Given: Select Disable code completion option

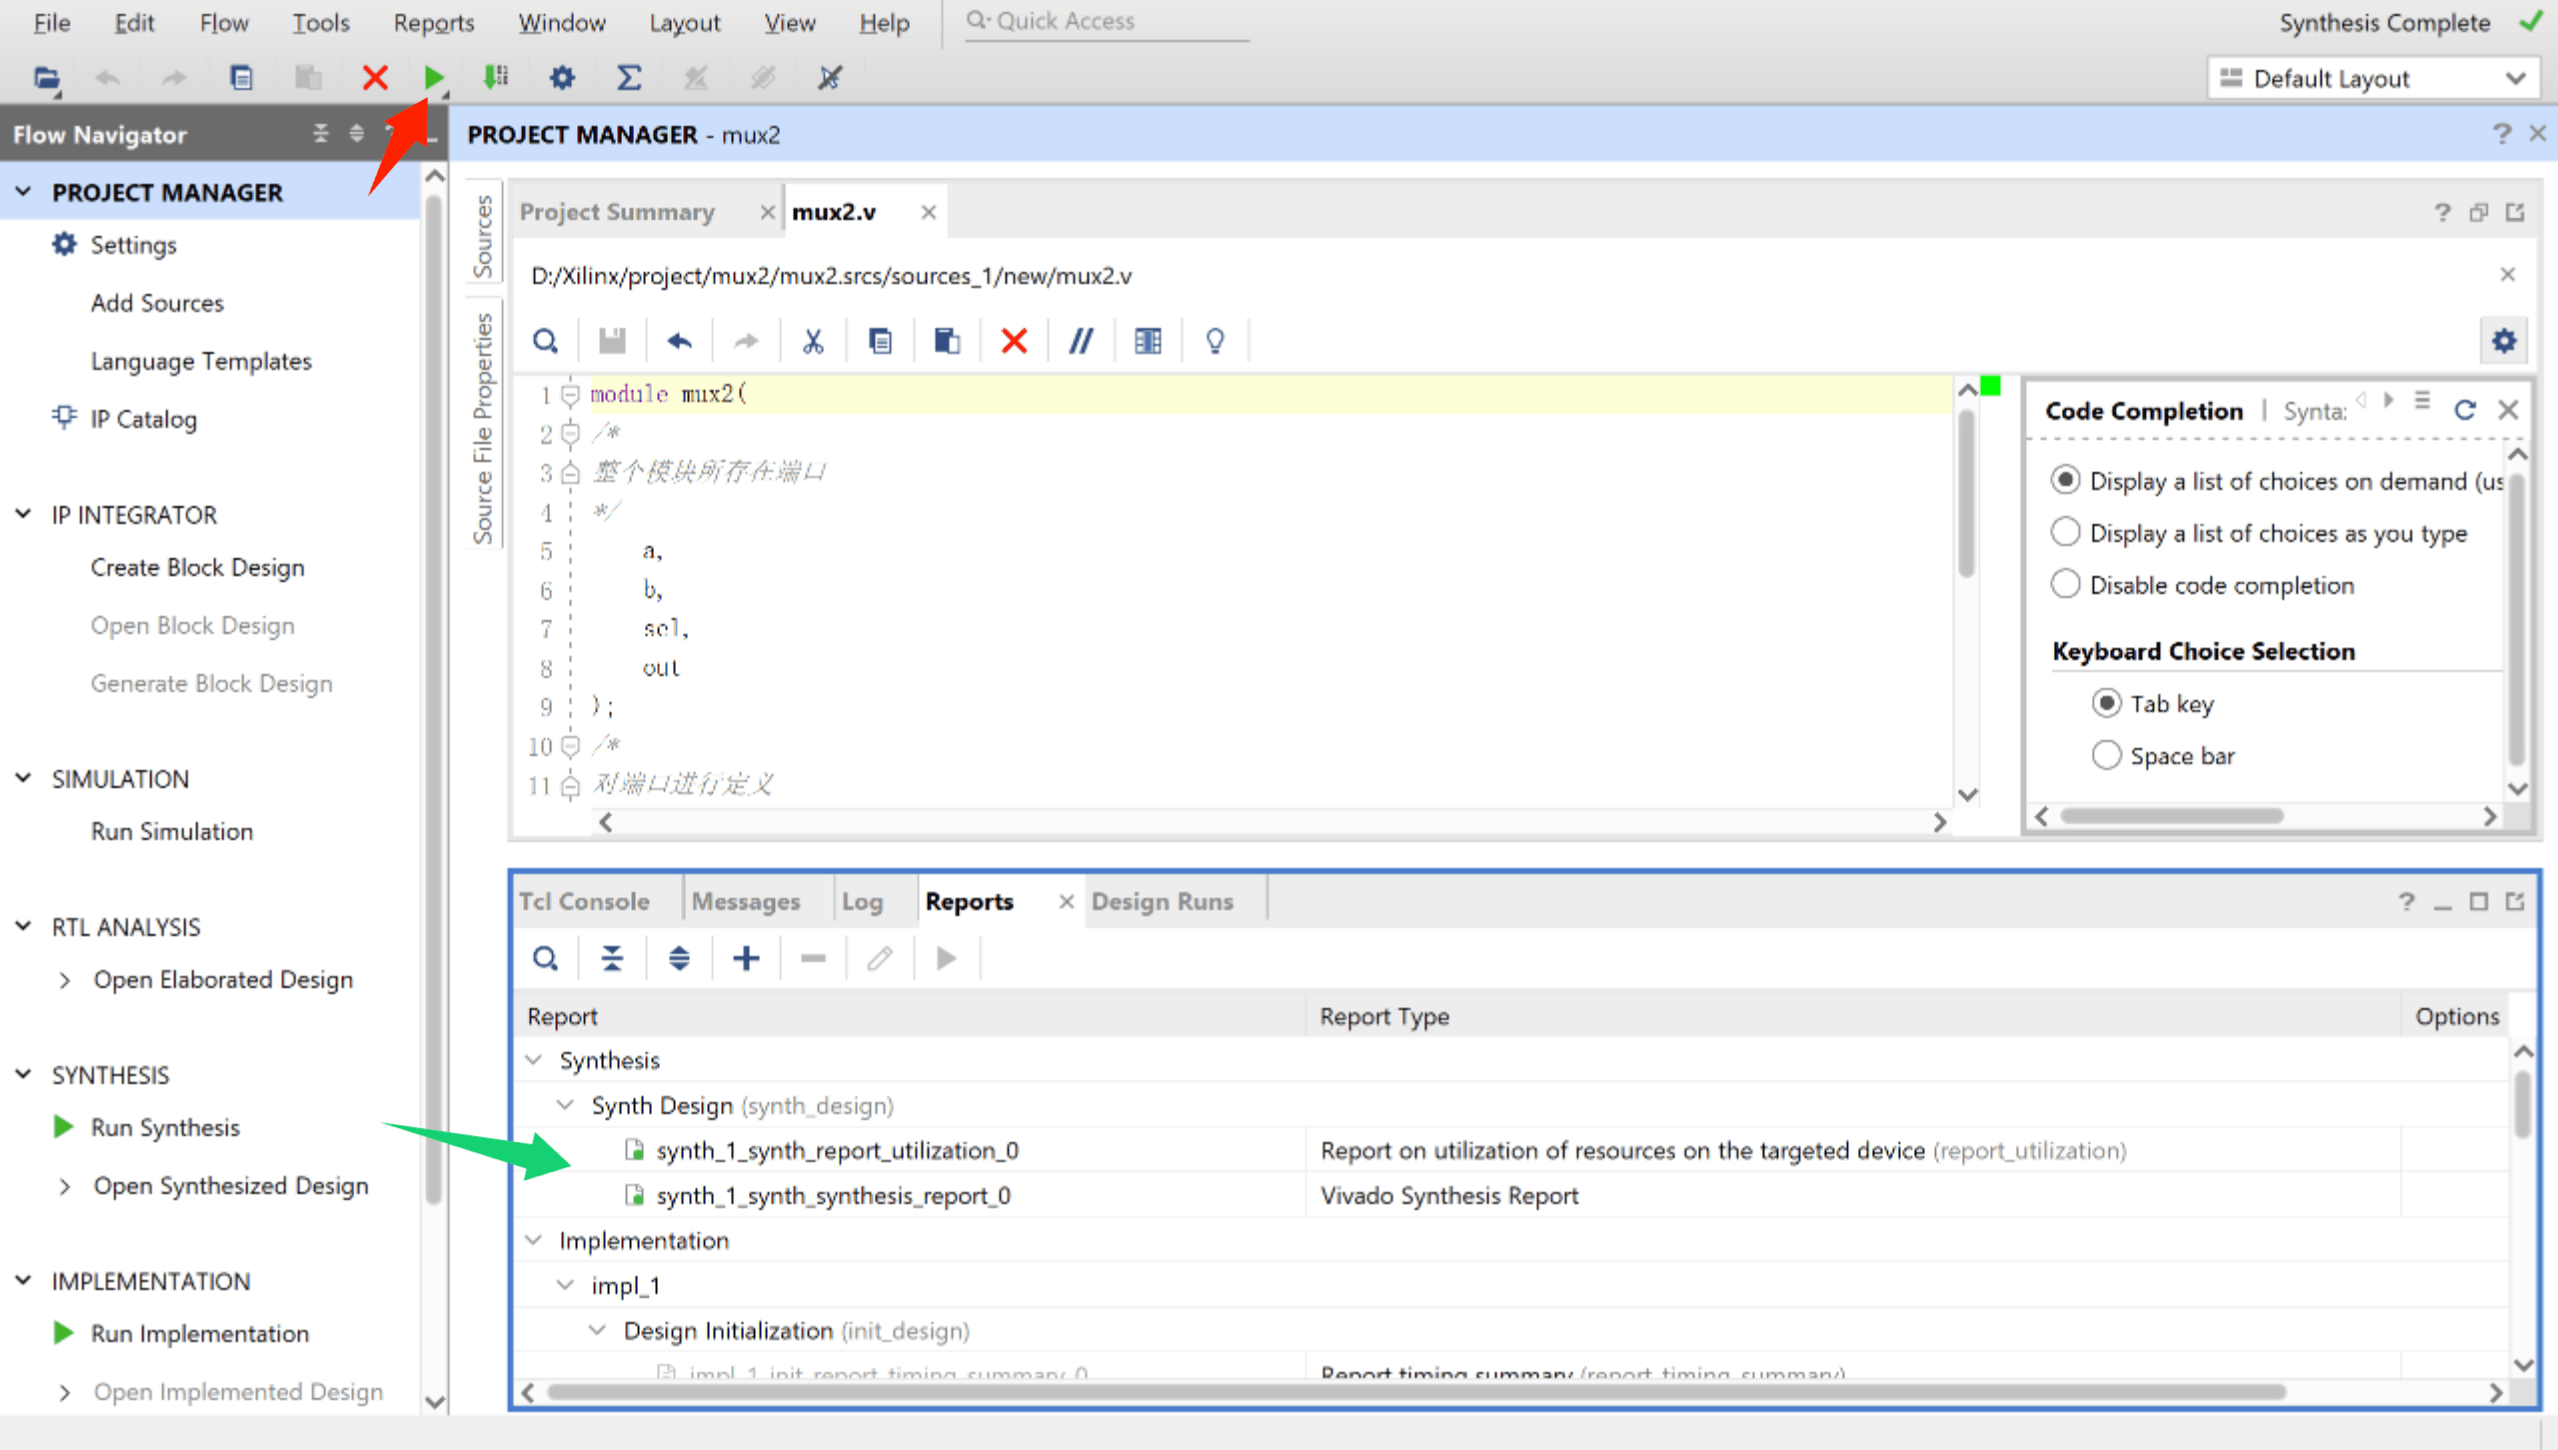Looking at the screenshot, I should [2065, 584].
